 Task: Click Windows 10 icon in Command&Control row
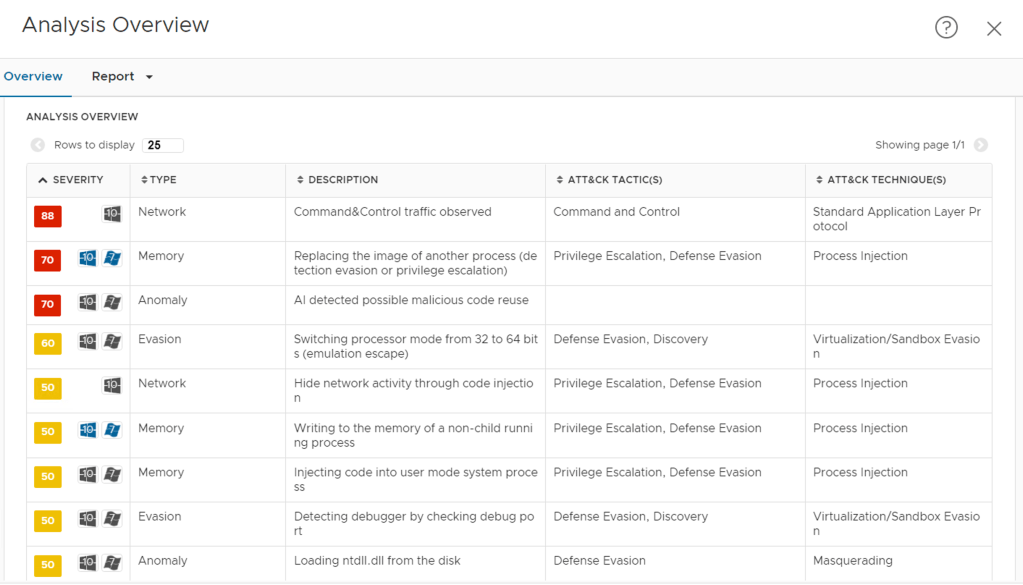tap(112, 215)
